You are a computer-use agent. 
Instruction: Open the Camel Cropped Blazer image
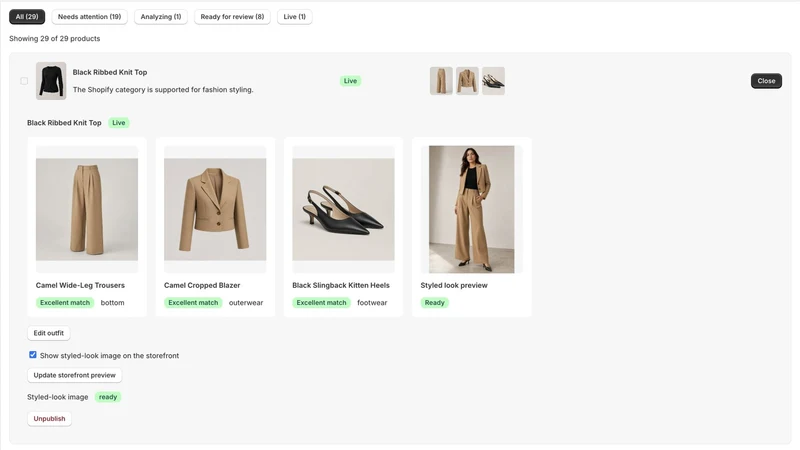pos(215,209)
